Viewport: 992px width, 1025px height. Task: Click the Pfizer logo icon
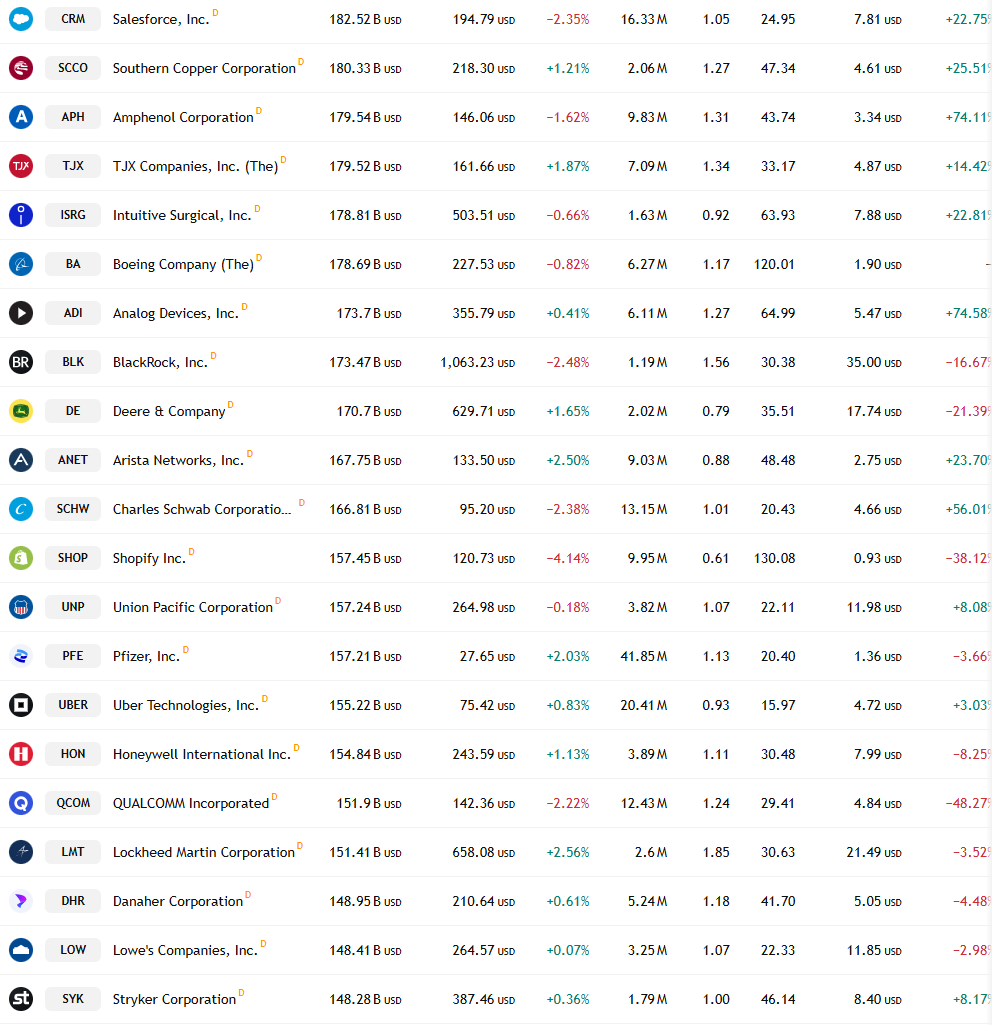tap(21, 656)
